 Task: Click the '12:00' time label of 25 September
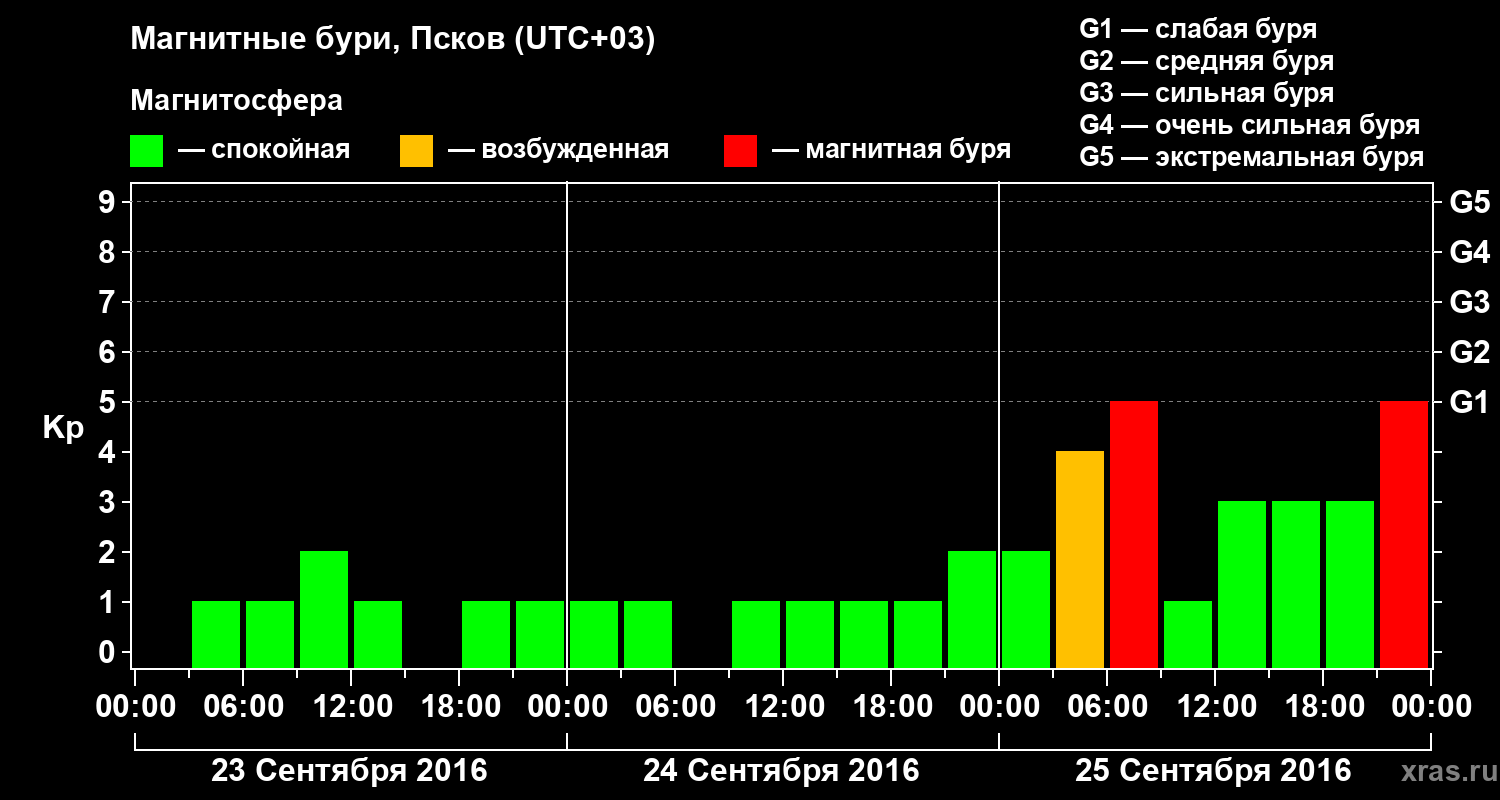[x=1215, y=707]
